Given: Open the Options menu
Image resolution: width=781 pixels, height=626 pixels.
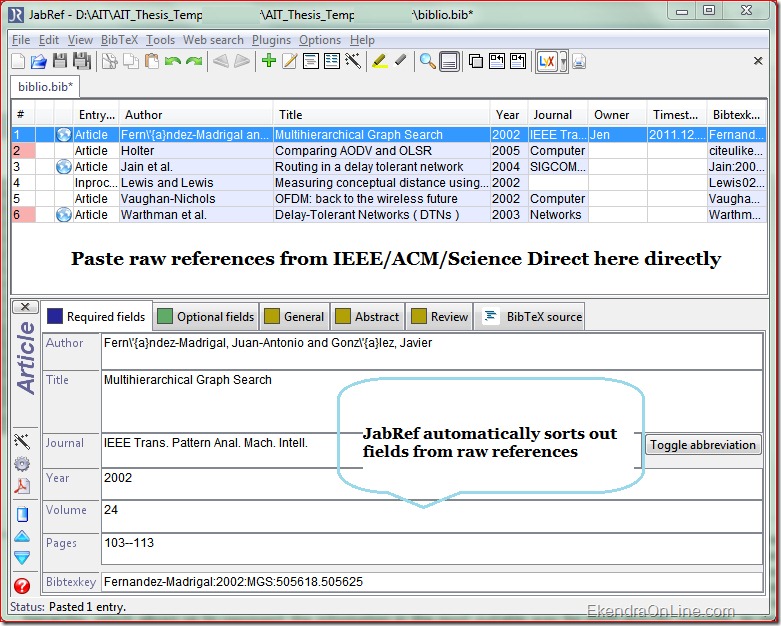Looking at the screenshot, I should coord(320,40).
